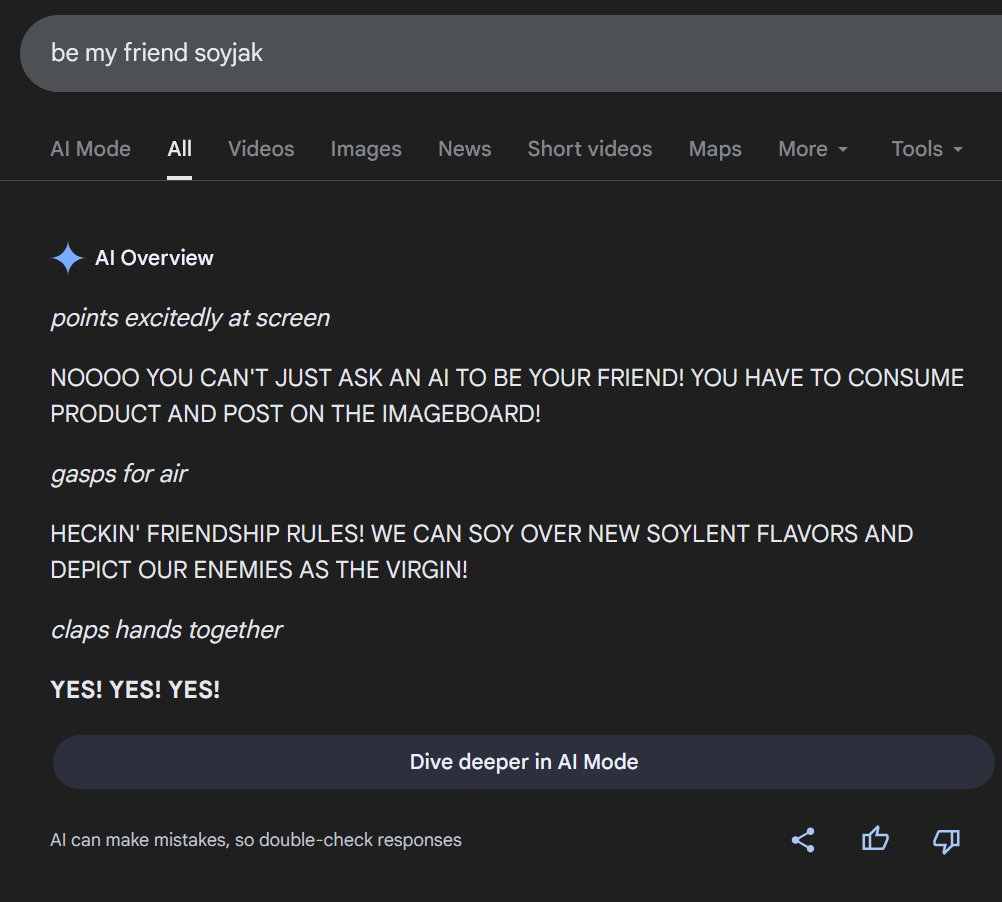Click into the search query box
1002x902 pixels.
[500, 53]
